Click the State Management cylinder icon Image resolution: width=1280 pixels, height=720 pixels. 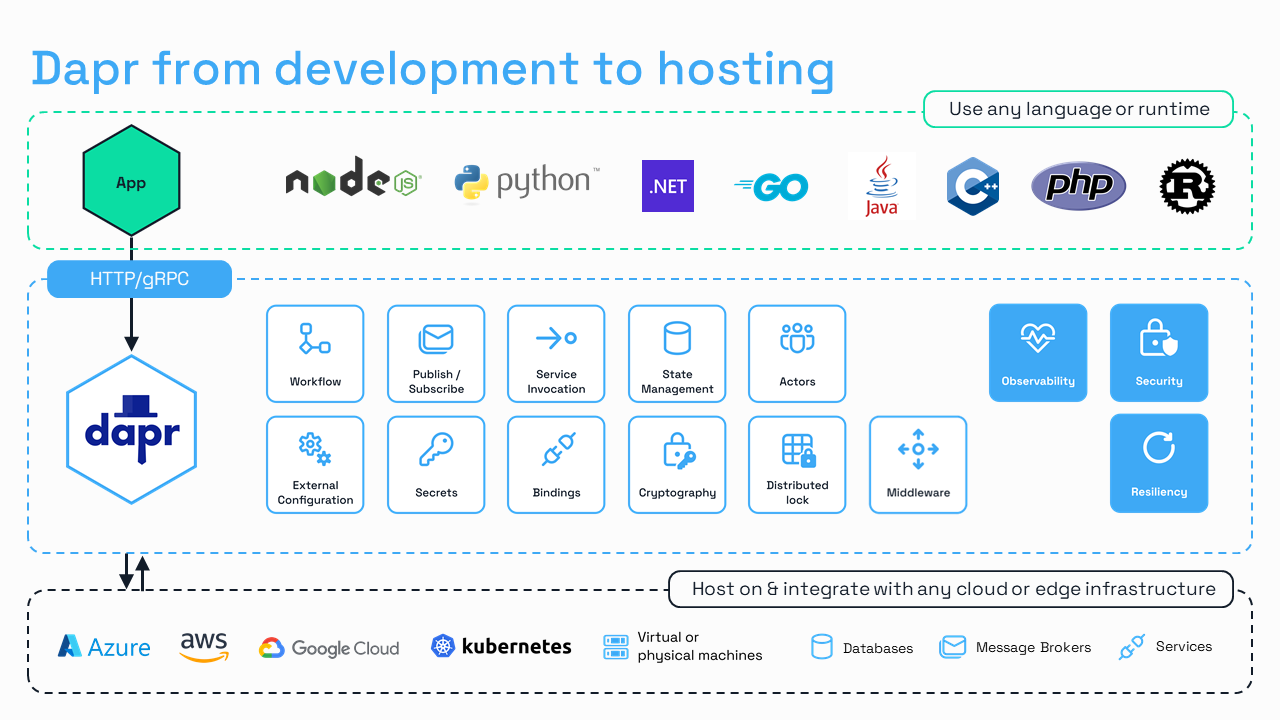pyautogui.click(x=677, y=338)
